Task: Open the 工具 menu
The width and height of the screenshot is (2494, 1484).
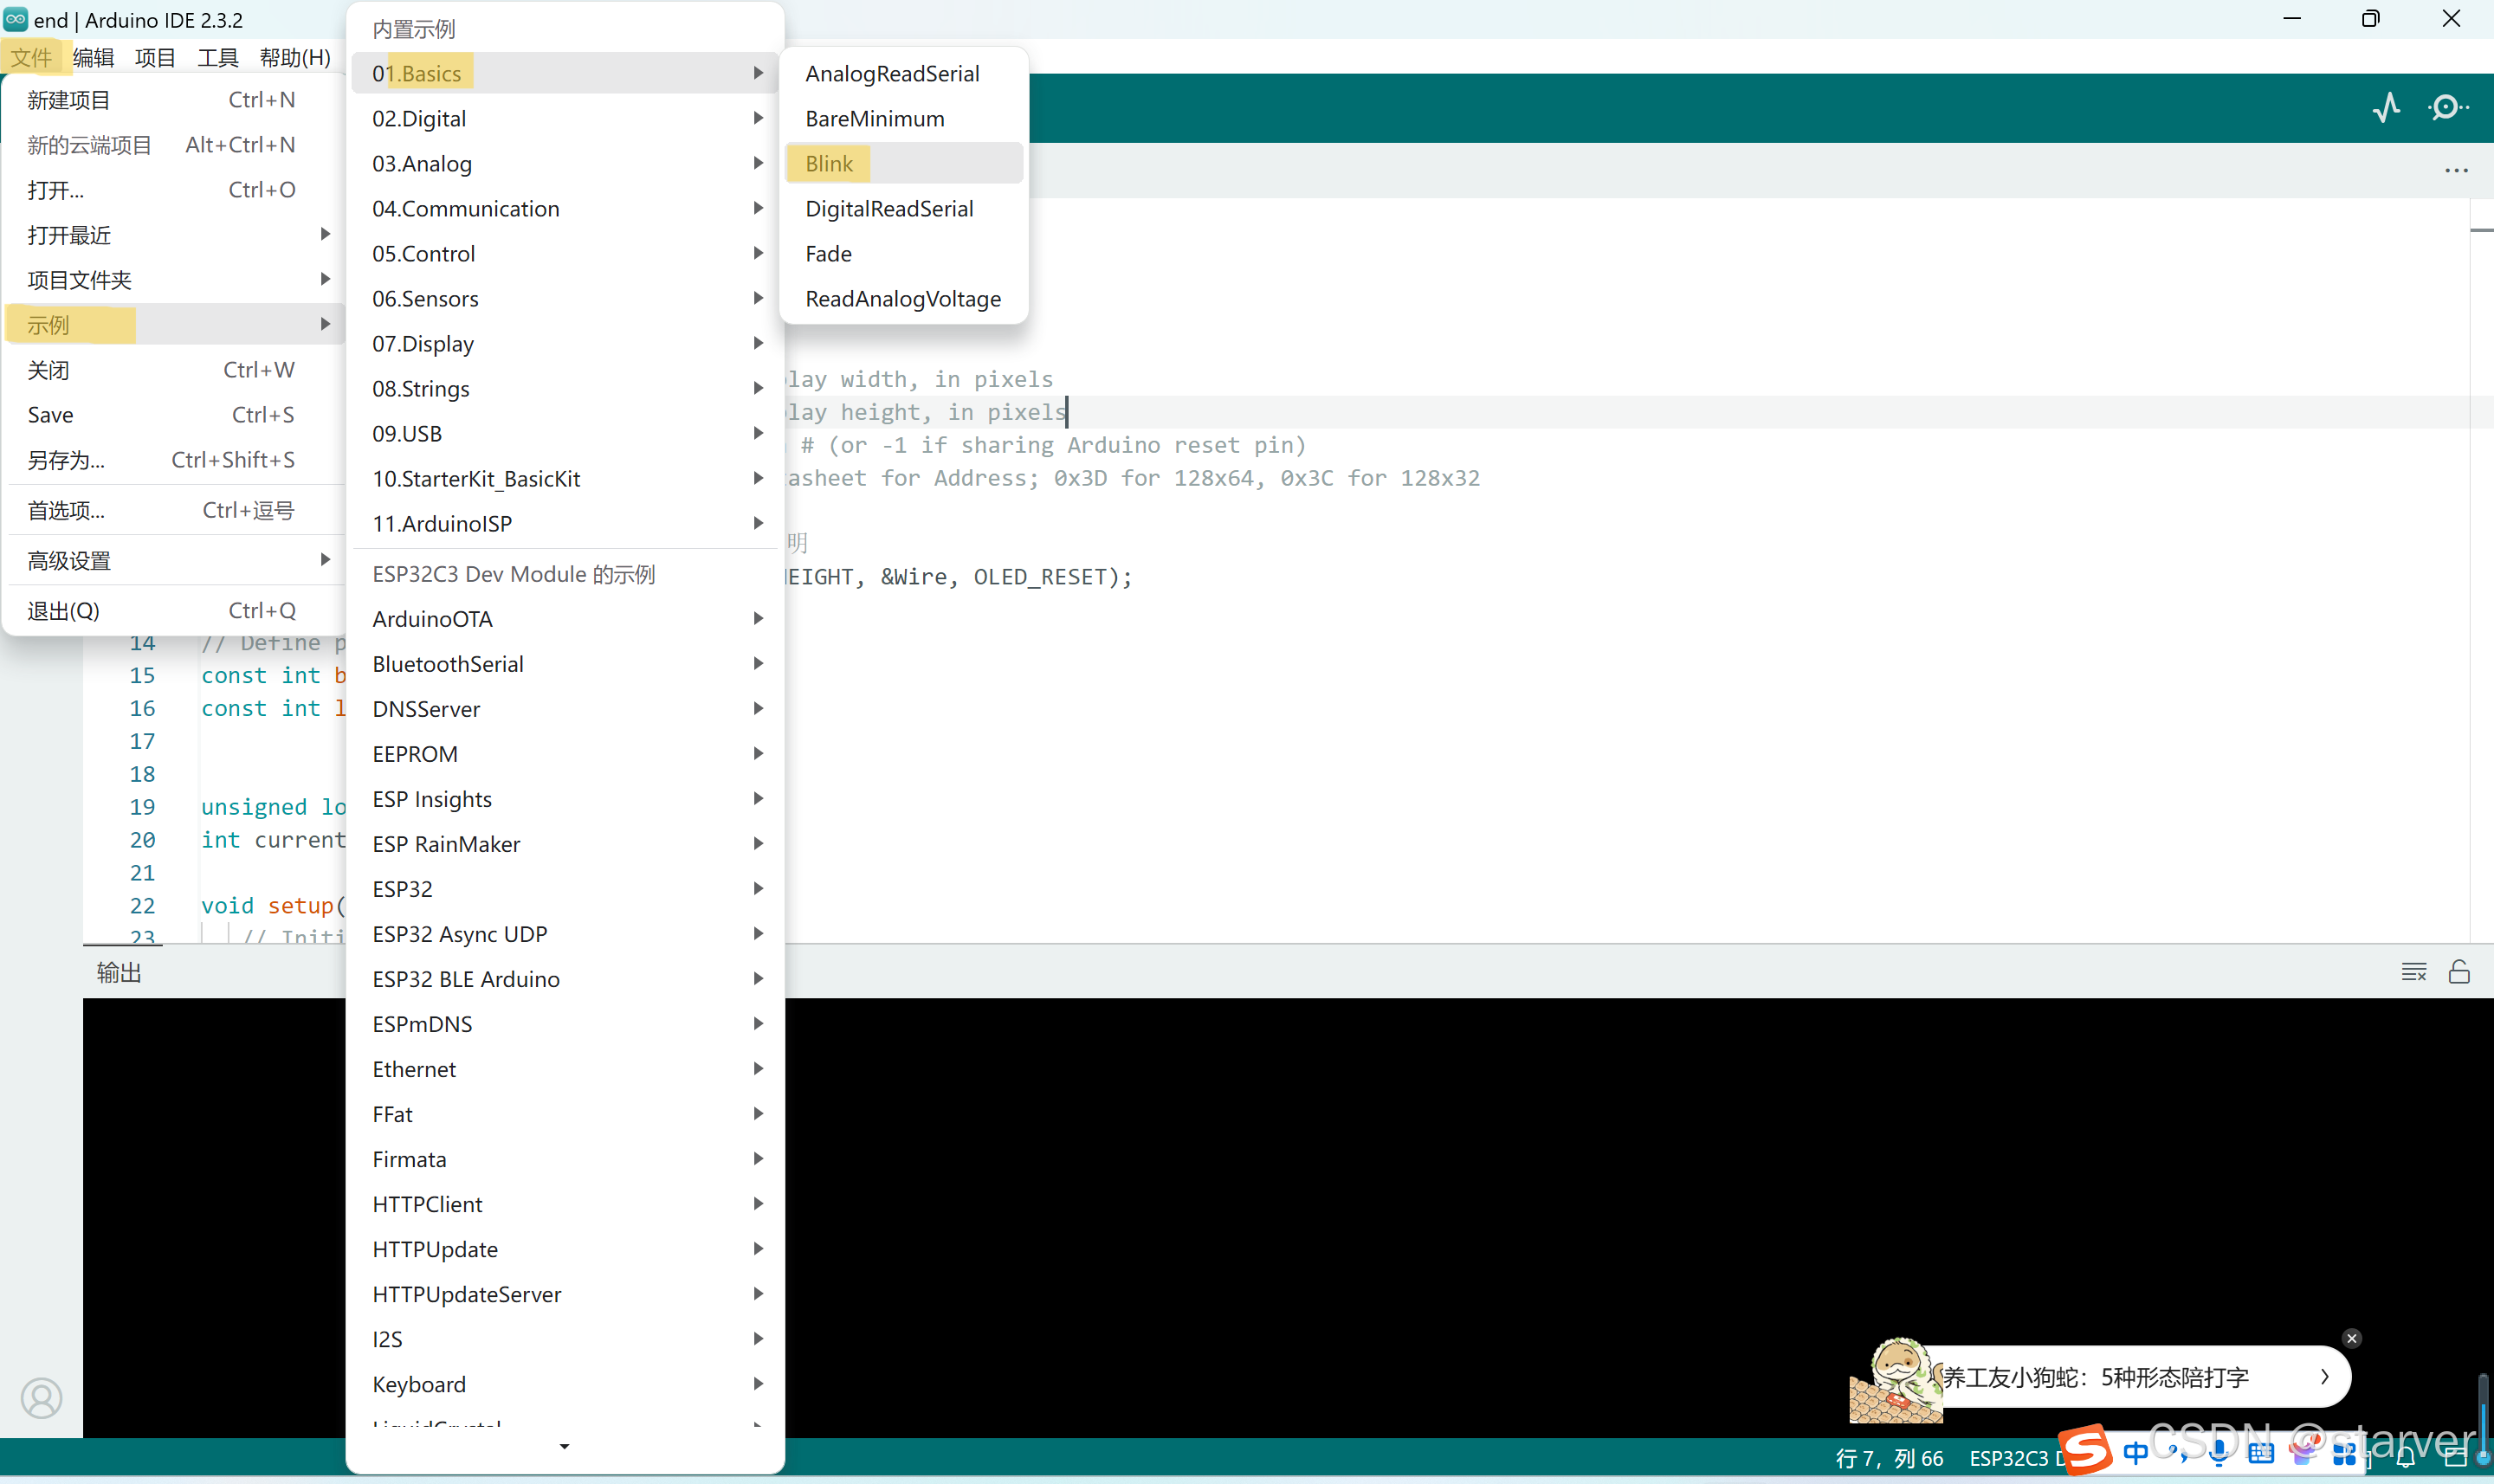Action: tap(217, 57)
